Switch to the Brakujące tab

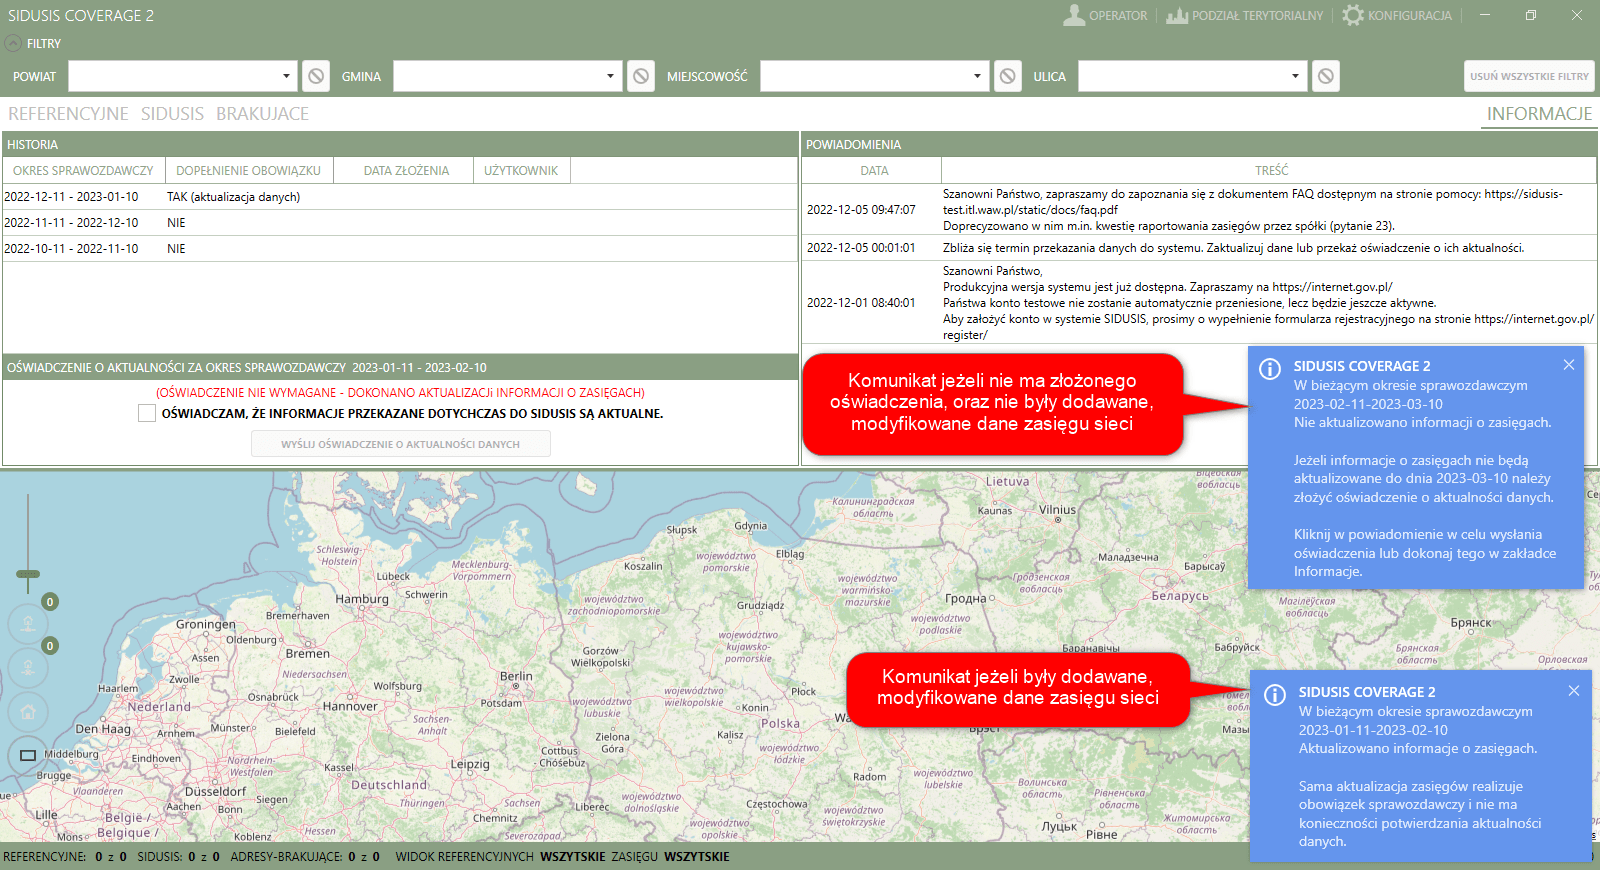click(262, 114)
